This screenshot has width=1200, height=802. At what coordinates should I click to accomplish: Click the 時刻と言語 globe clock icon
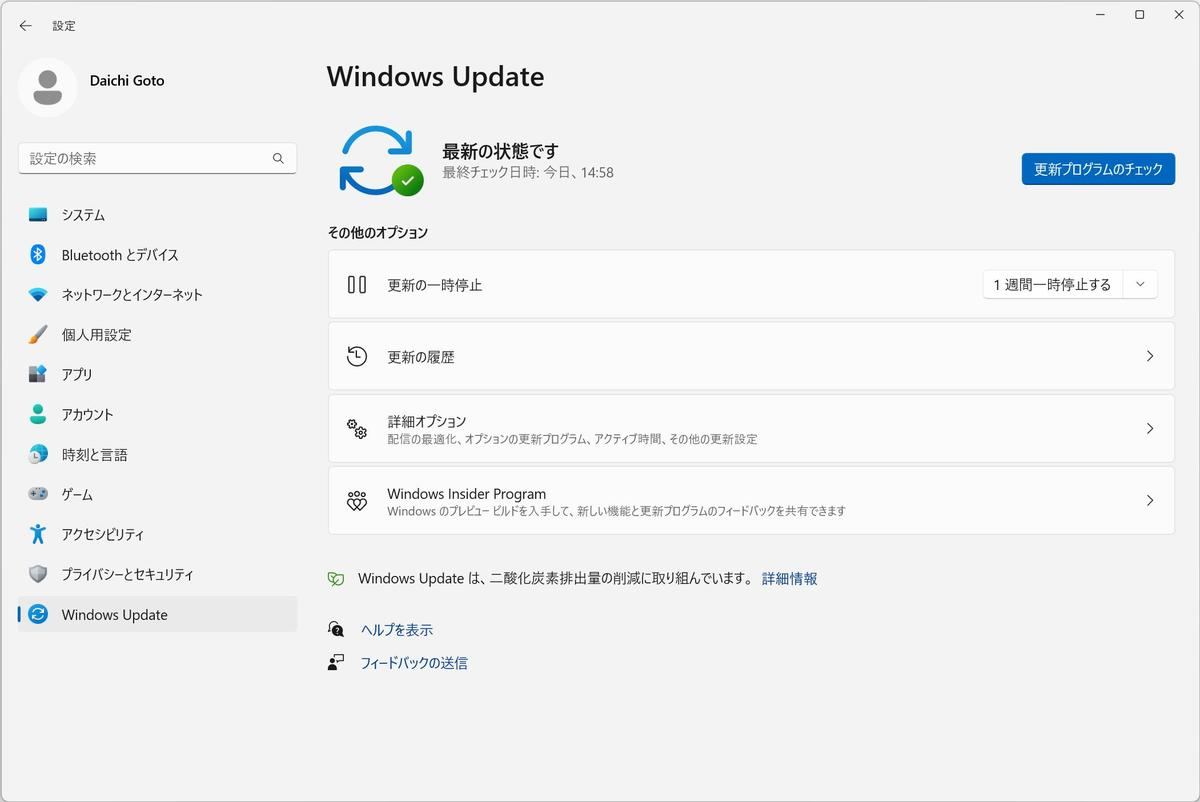38,454
